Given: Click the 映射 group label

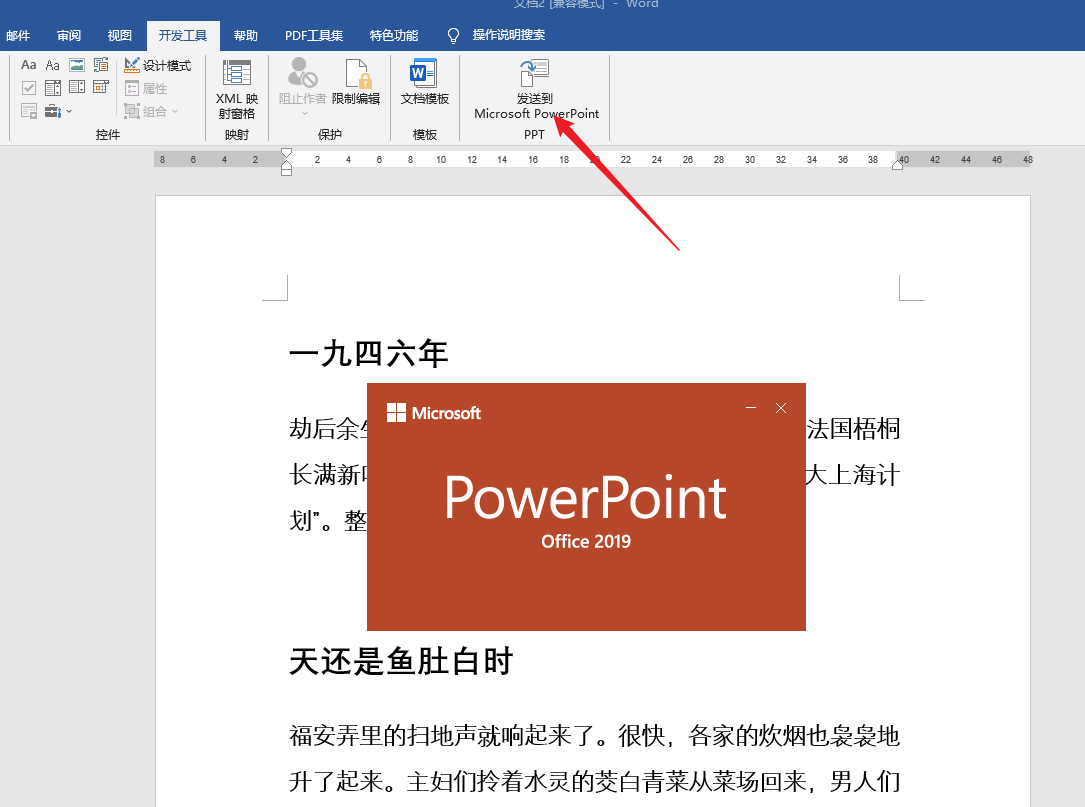Looking at the screenshot, I should pos(237,134).
